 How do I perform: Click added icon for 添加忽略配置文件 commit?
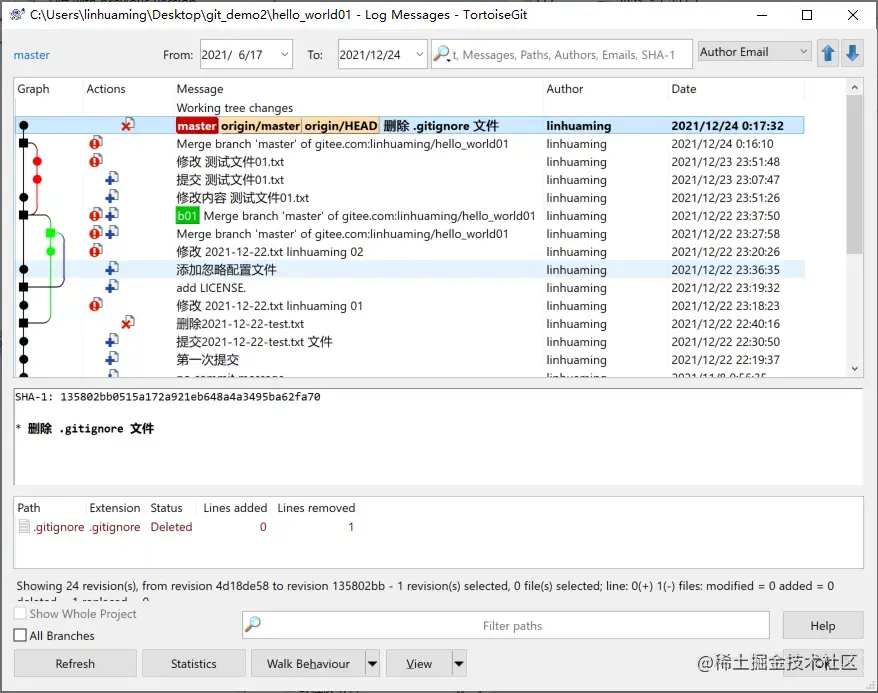tap(112, 269)
